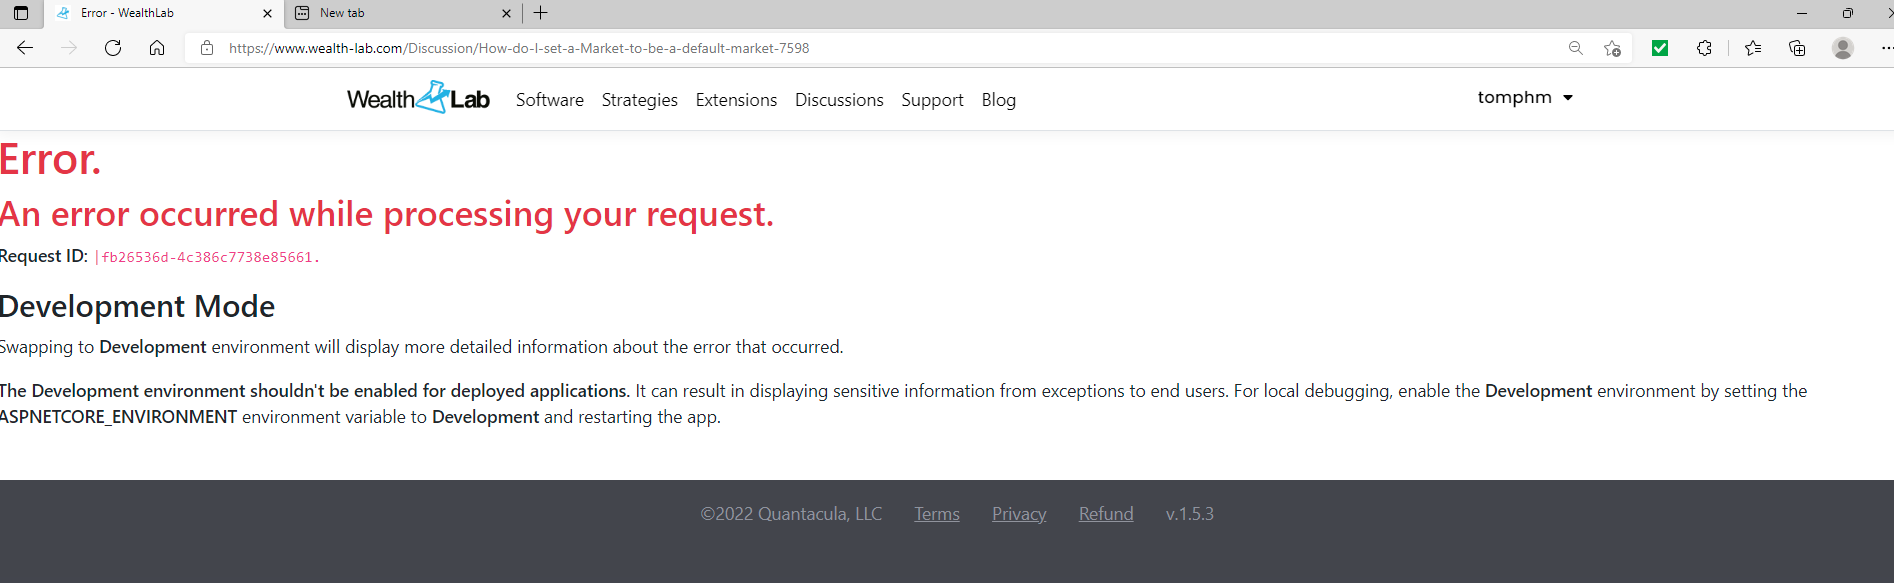Viewport: 1894px width, 583px height.
Task: Open the Discussions menu item
Action: tap(839, 100)
